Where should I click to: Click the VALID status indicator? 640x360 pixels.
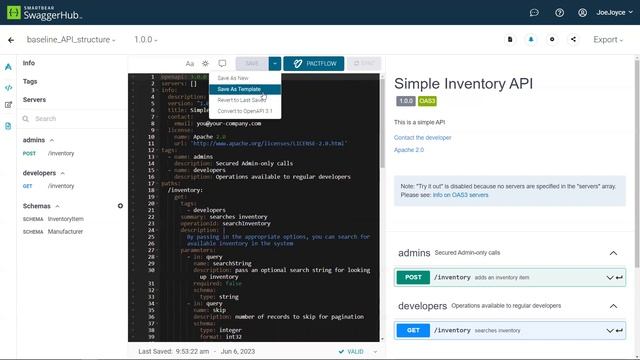[x=351, y=351]
